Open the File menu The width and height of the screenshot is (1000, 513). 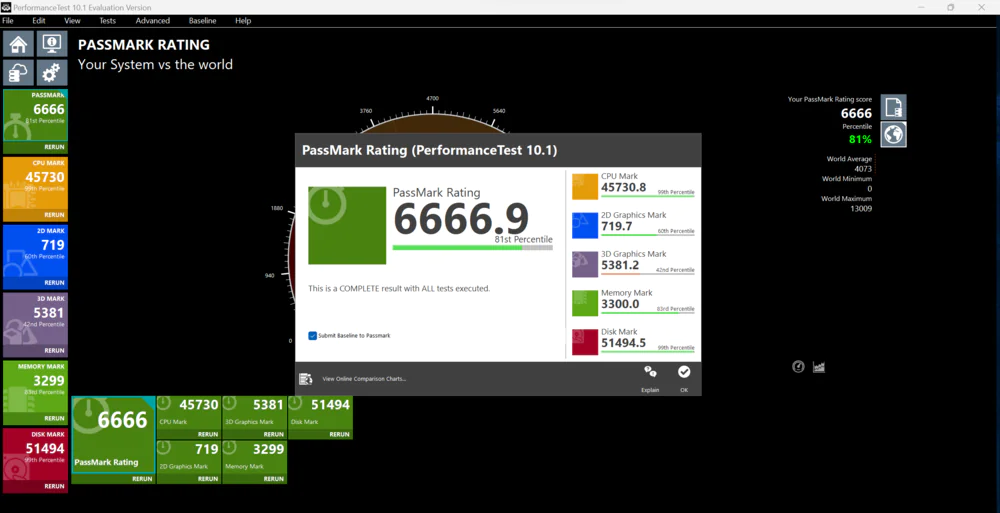(8, 20)
